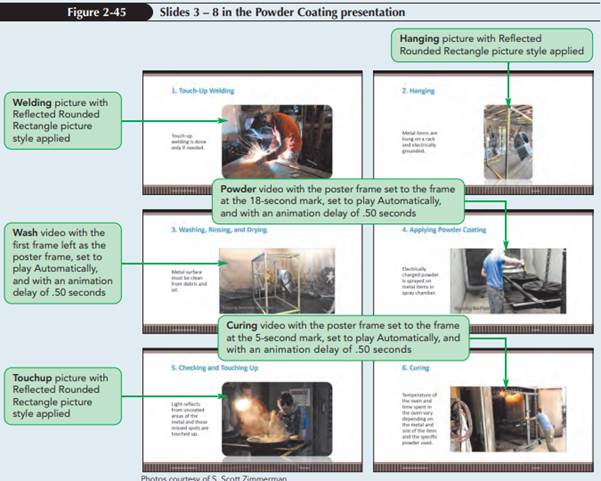Image resolution: width=601 pixels, height=481 pixels.
Task: Click the 'Figure 2-45' heading label
Action: click(97, 12)
